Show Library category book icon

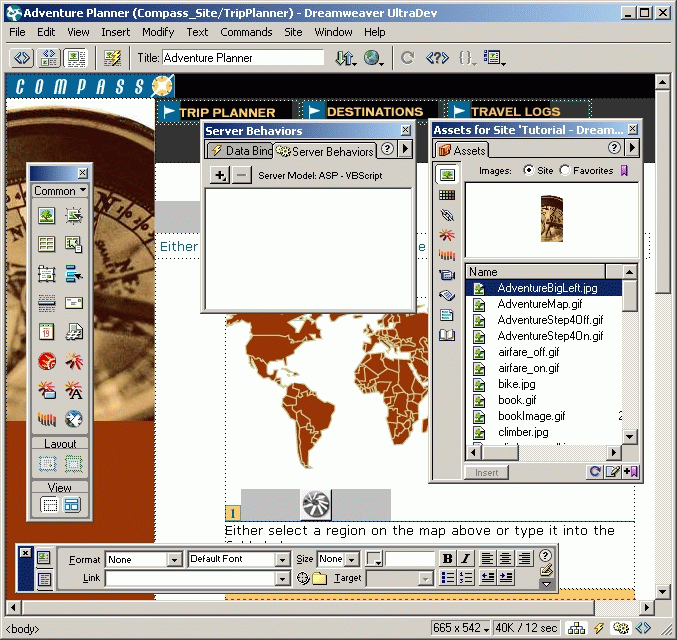coord(446,335)
